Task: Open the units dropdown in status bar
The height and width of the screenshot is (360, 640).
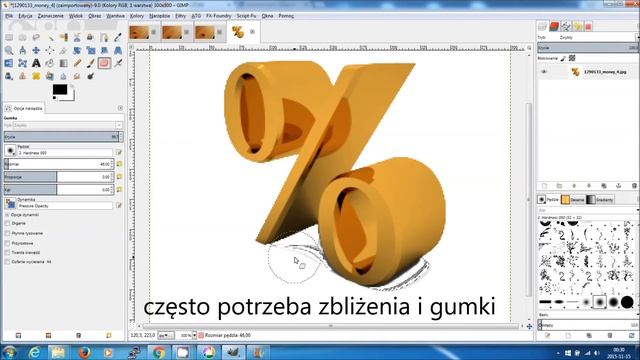Action: [166, 335]
